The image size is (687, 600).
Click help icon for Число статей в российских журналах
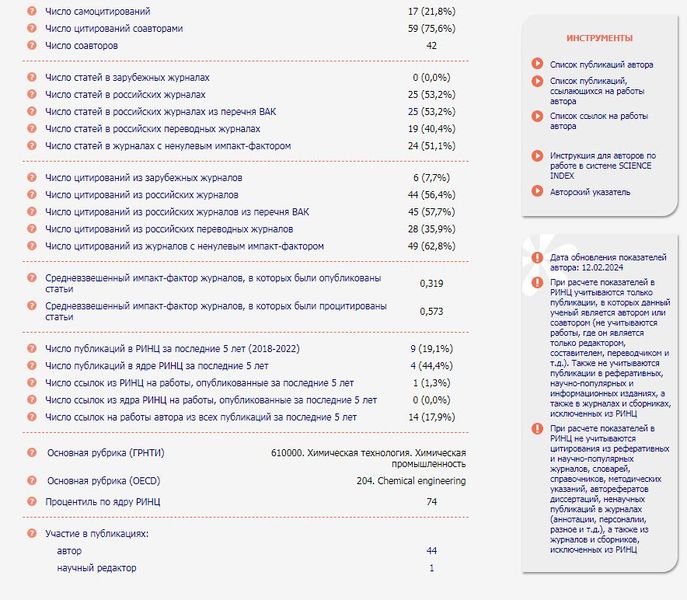(32, 94)
